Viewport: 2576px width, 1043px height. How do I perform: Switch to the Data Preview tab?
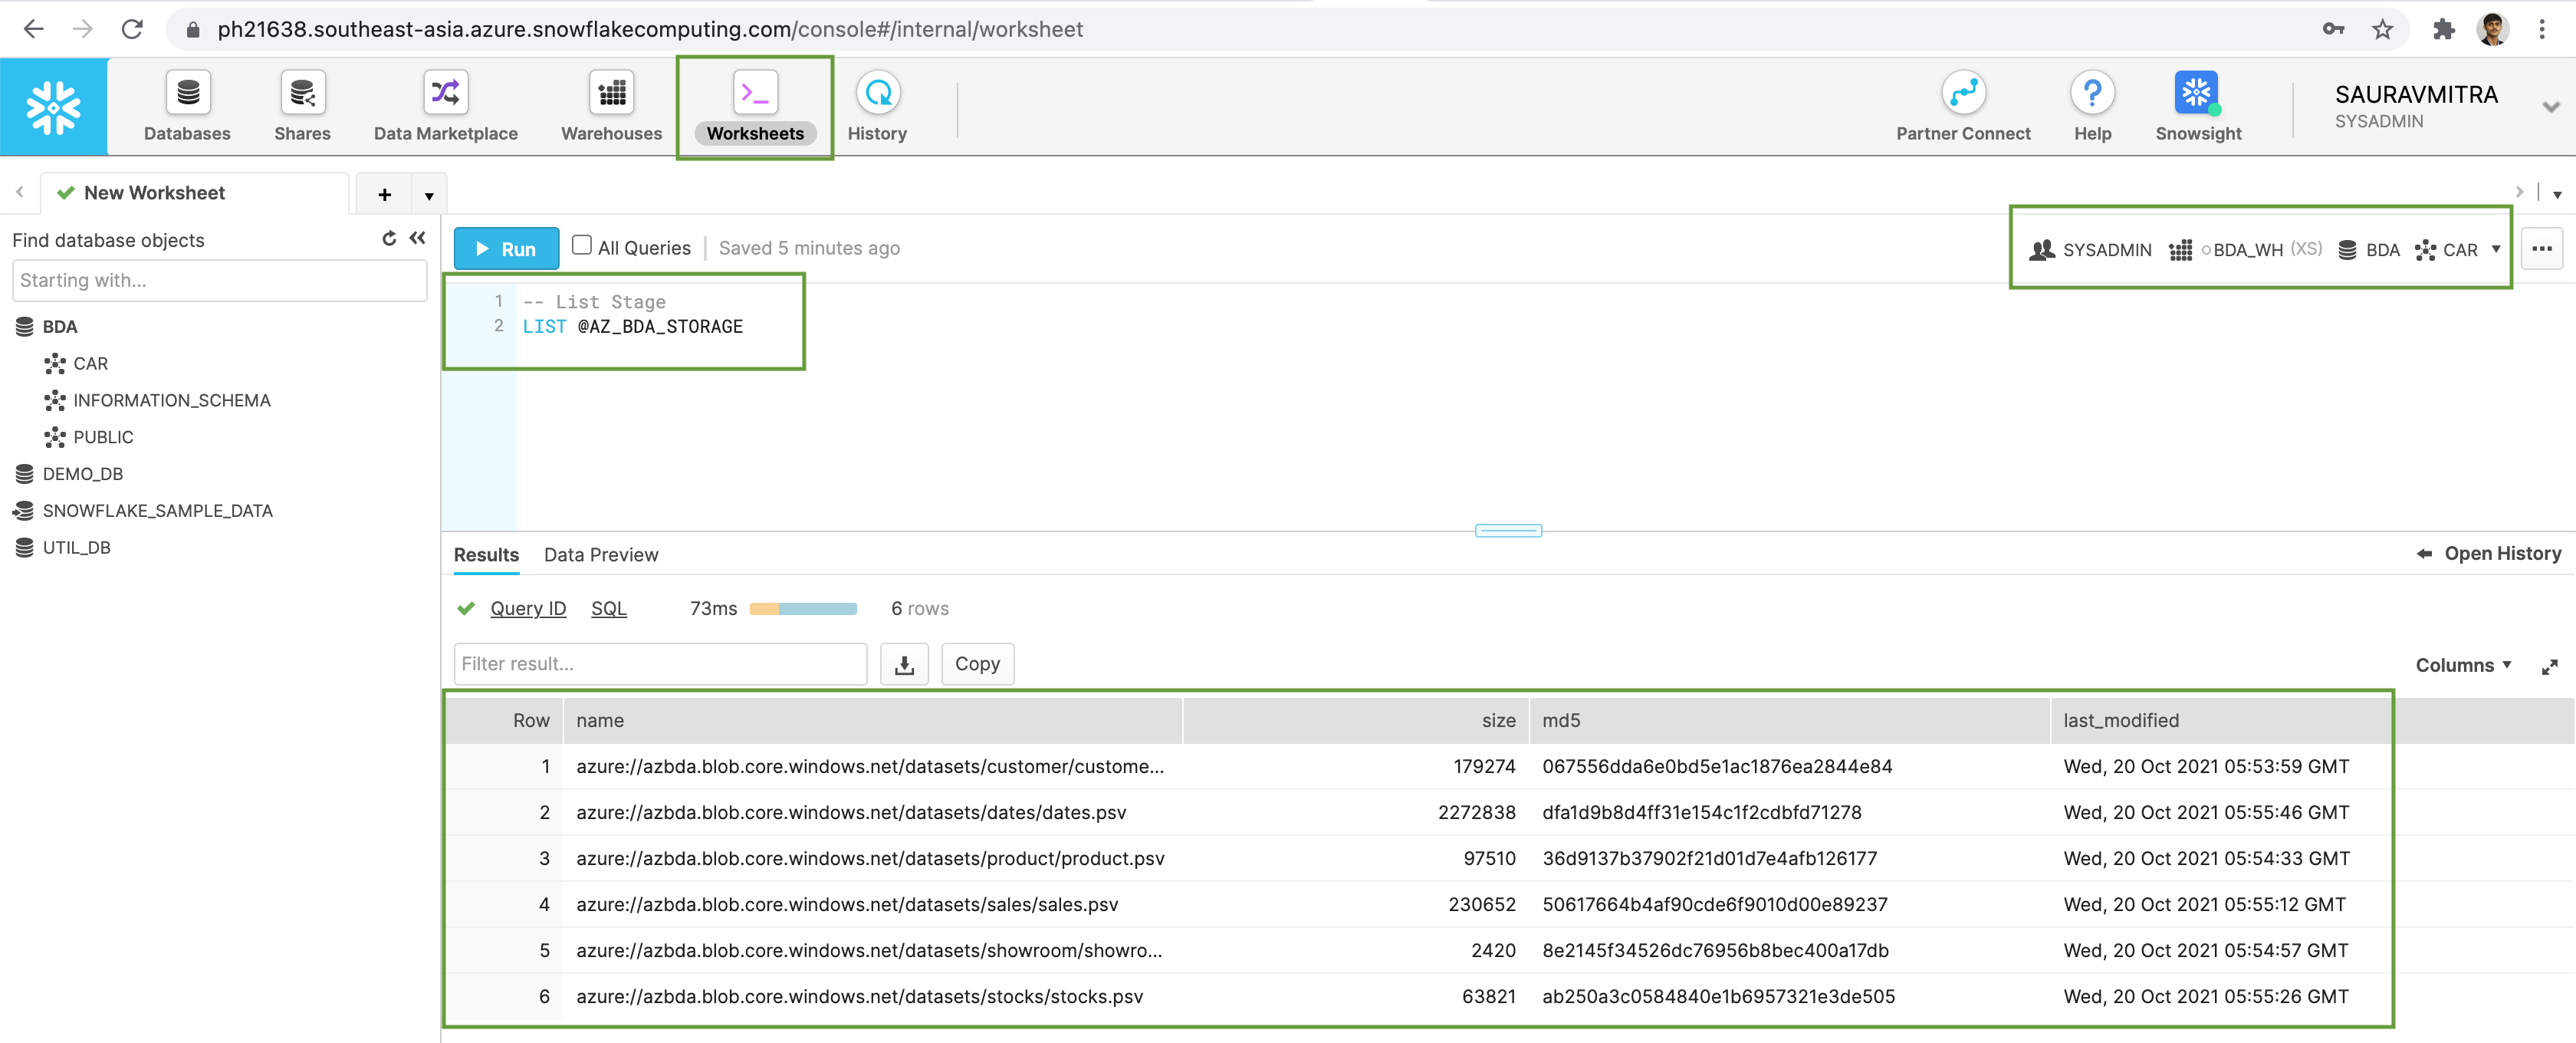click(x=601, y=552)
